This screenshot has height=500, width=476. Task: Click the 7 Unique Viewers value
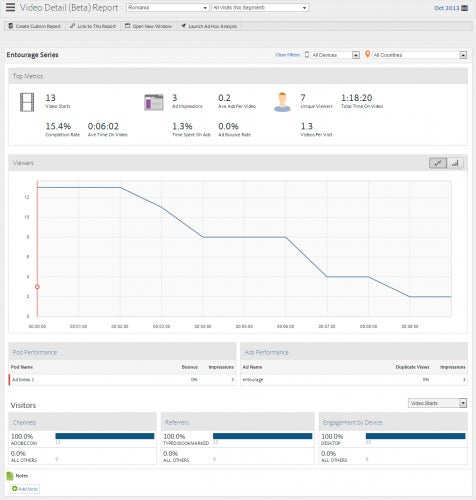[x=303, y=98]
